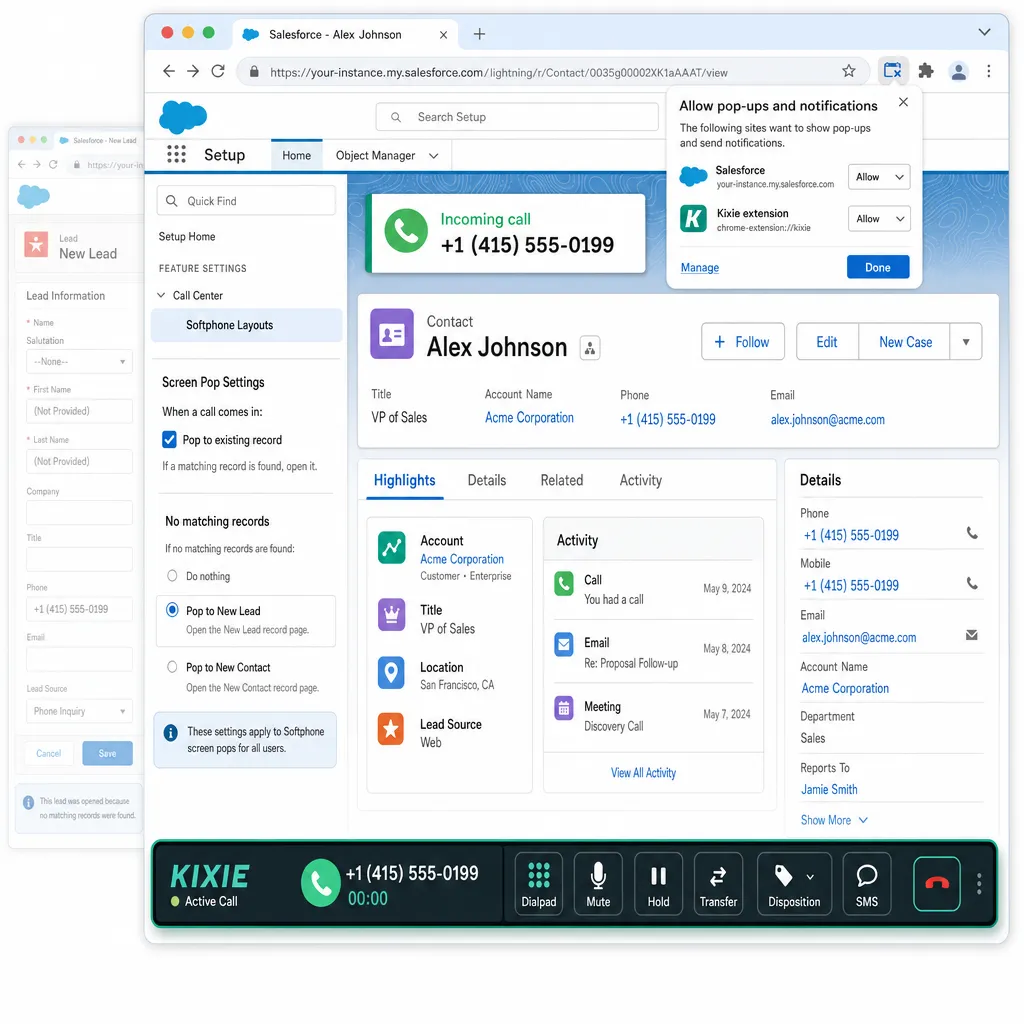This screenshot has height=1024, width=1024.
Task: Click the Search Setup field
Action: pos(517,117)
